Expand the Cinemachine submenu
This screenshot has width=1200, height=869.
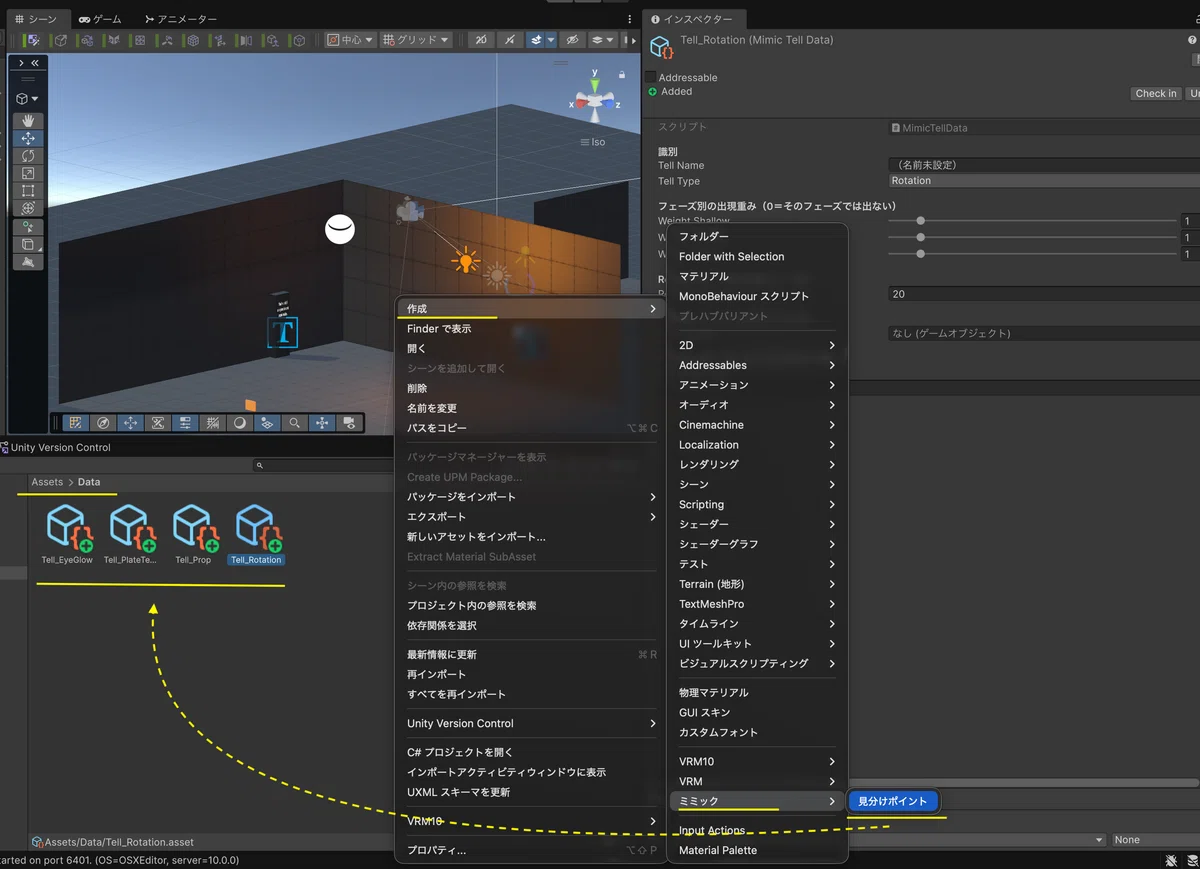pos(756,425)
